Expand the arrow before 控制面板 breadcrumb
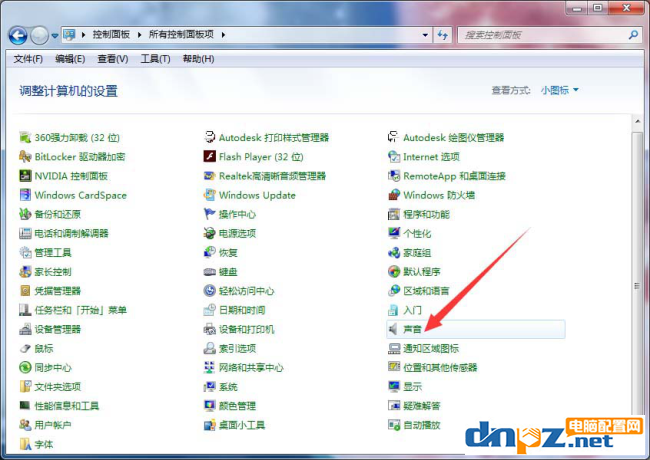This screenshot has width=650, height=460. pos(83,35)
